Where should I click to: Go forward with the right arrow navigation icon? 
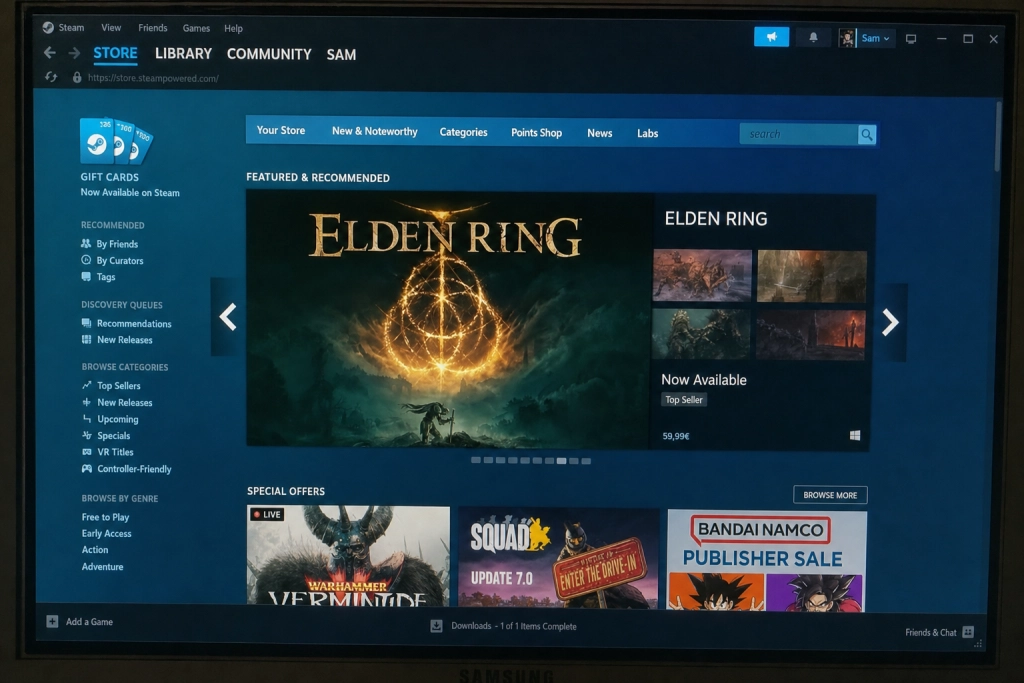tap(74, 53)
